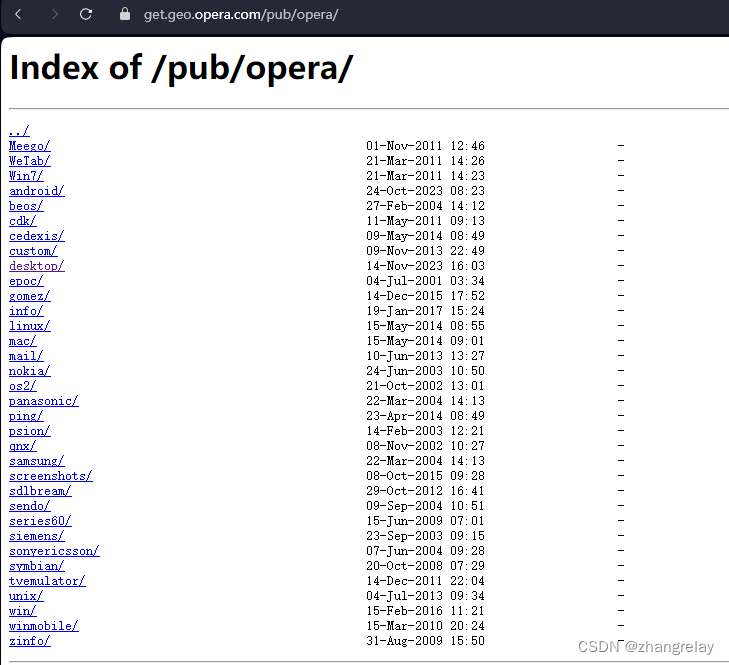
Task: Click the timestamp 15-Feb-2016 11:21
Action: pos(425,611)
